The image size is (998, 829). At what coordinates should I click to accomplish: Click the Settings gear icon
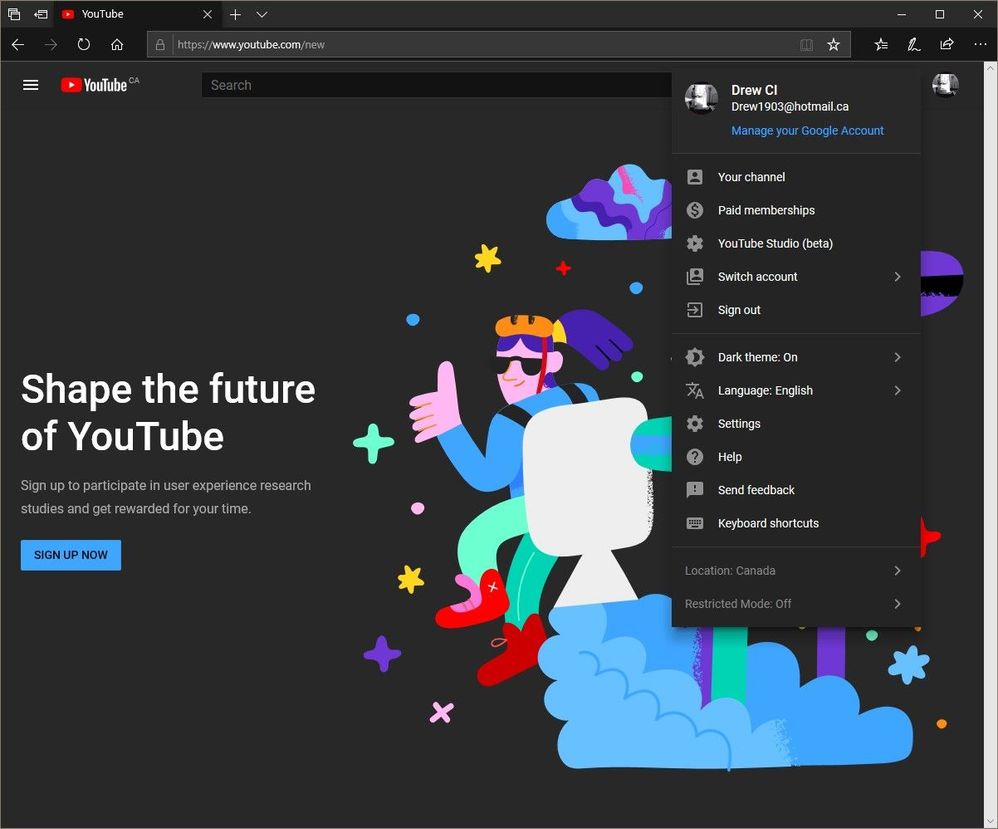[x=695, y=423]
